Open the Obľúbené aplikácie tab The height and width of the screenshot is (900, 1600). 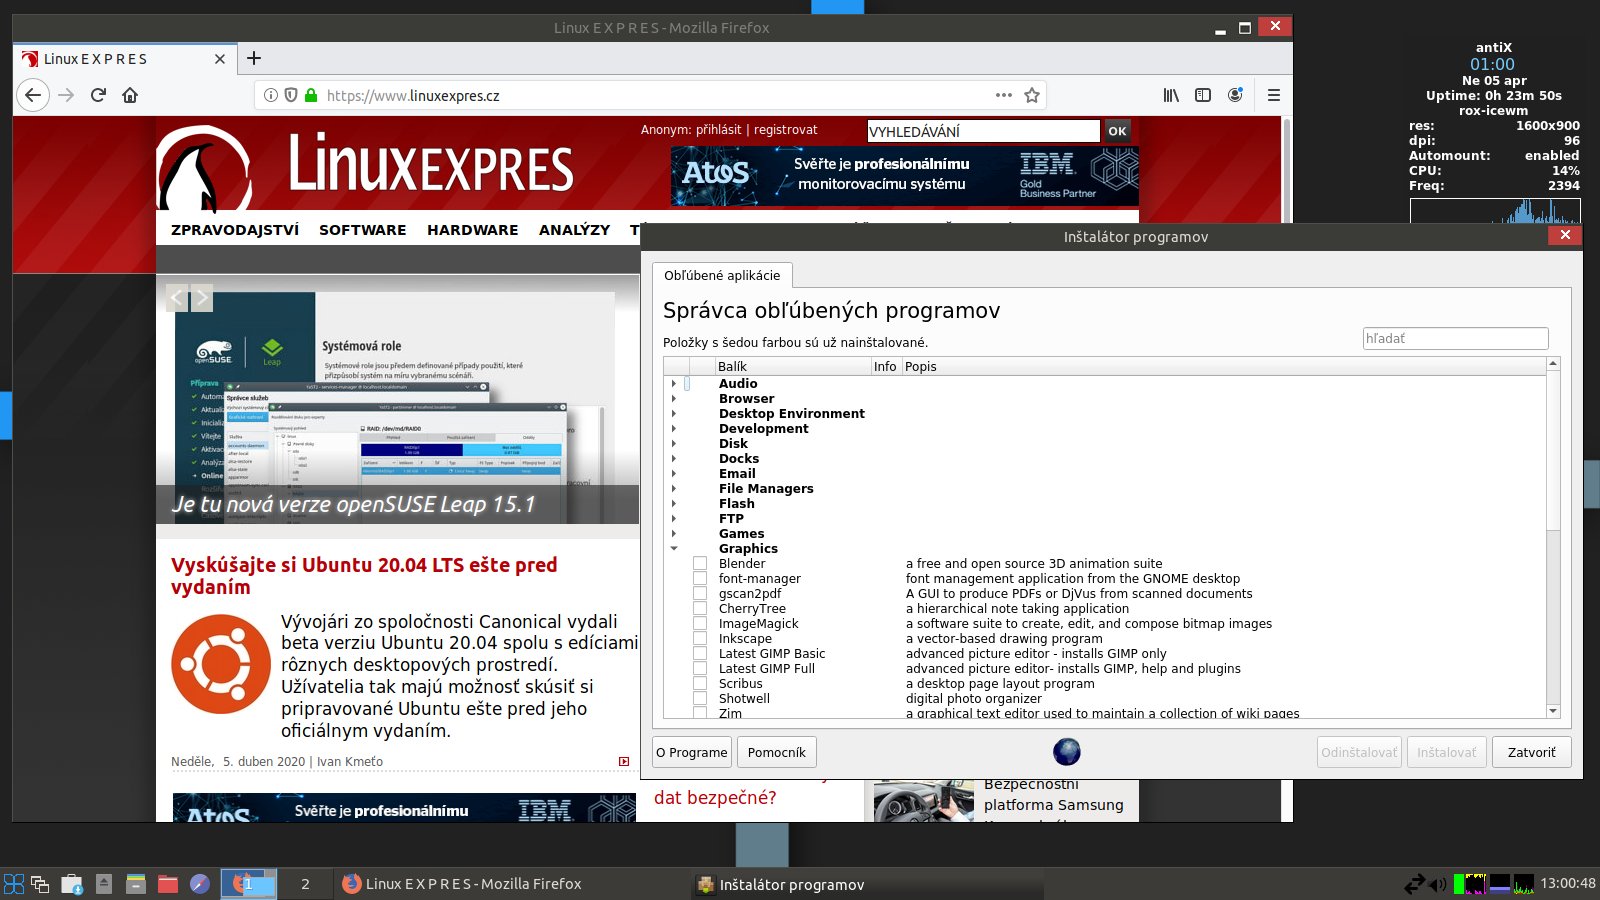click(722, 275)
